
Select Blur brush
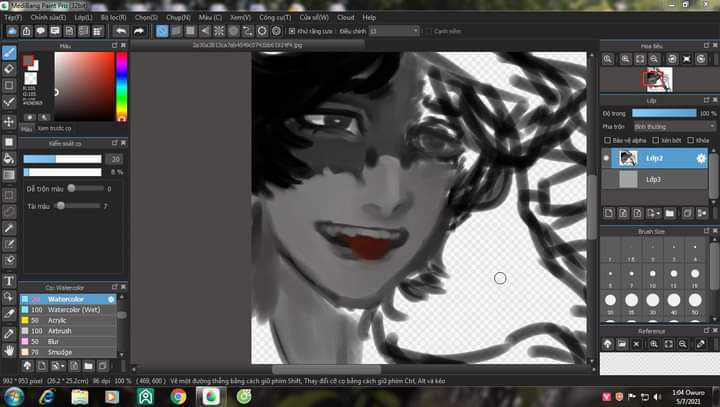(x=68, y=342)
